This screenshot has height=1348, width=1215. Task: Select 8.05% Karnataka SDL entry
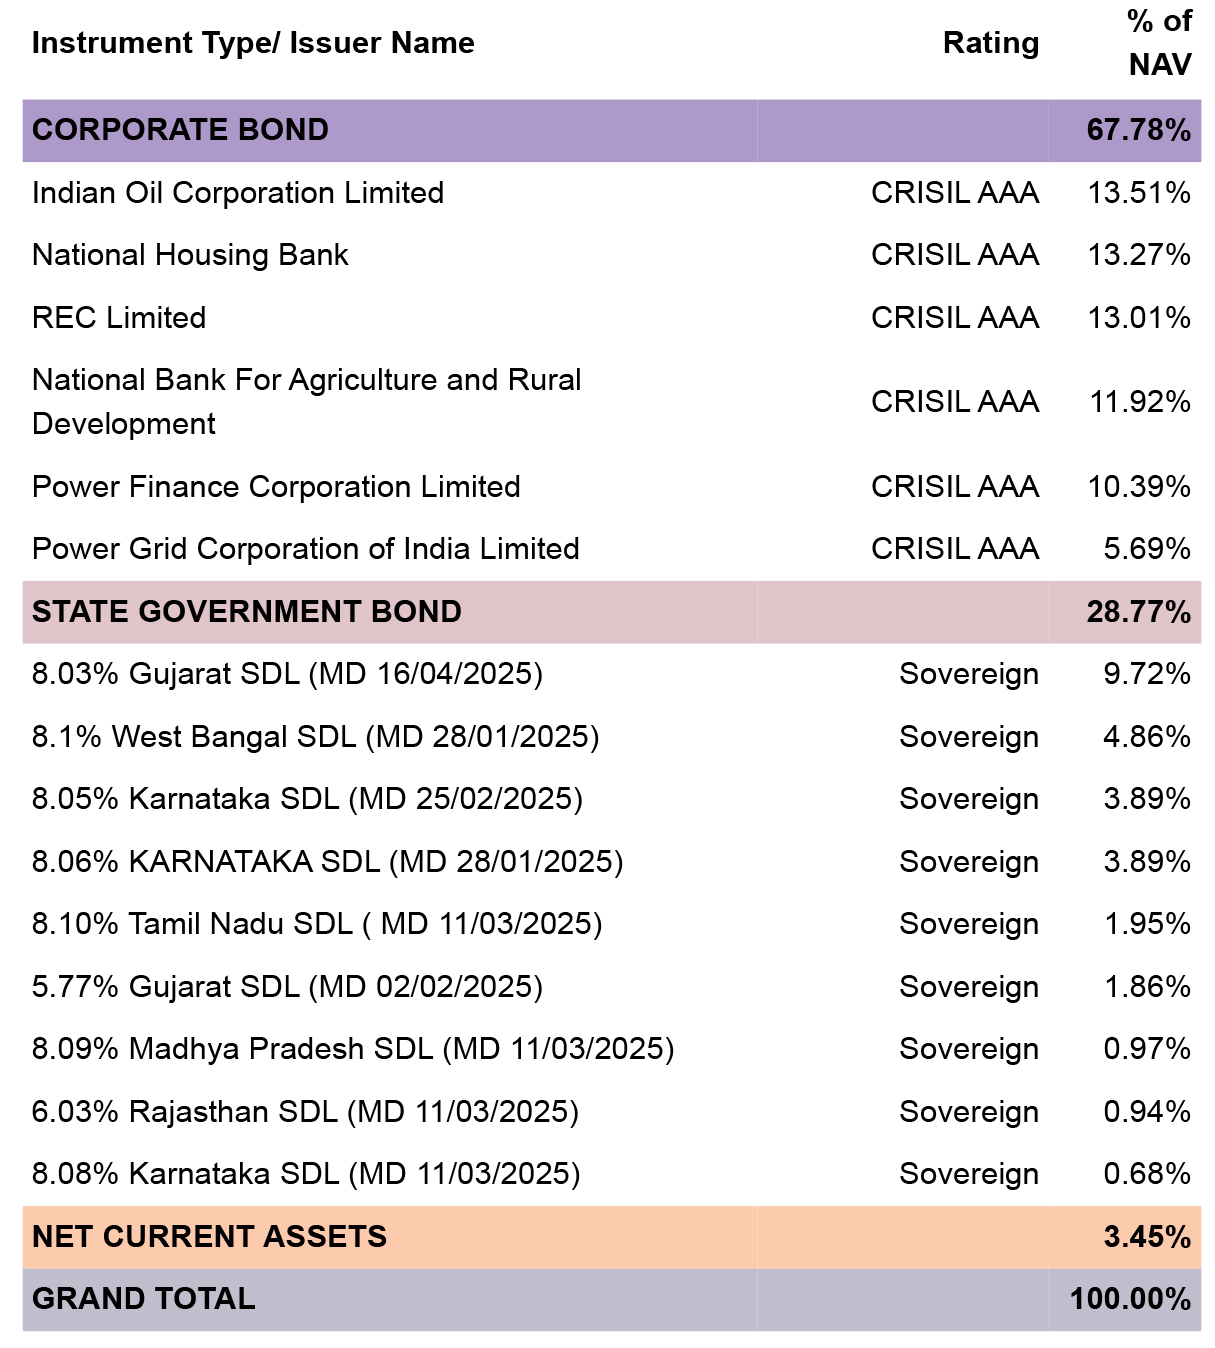click(x=611, y=799)
